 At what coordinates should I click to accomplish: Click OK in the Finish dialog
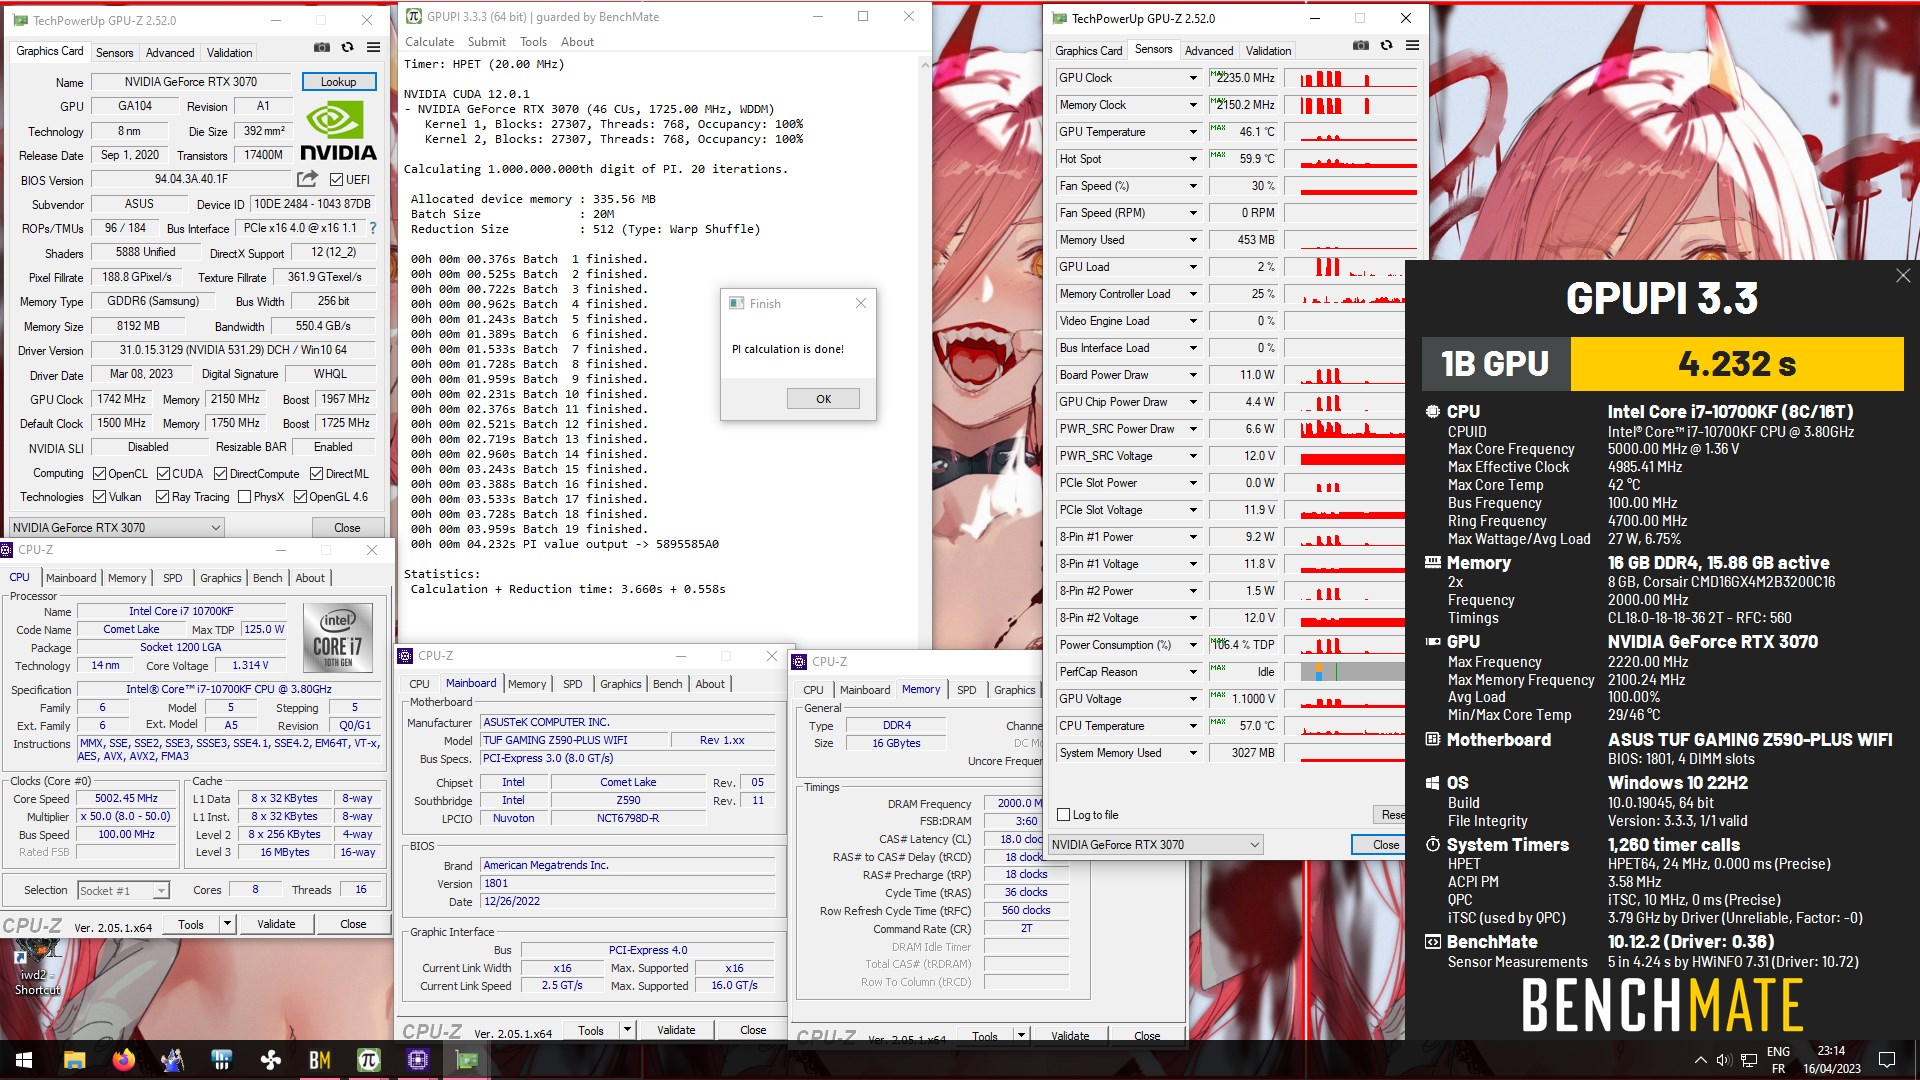point(823,399)
